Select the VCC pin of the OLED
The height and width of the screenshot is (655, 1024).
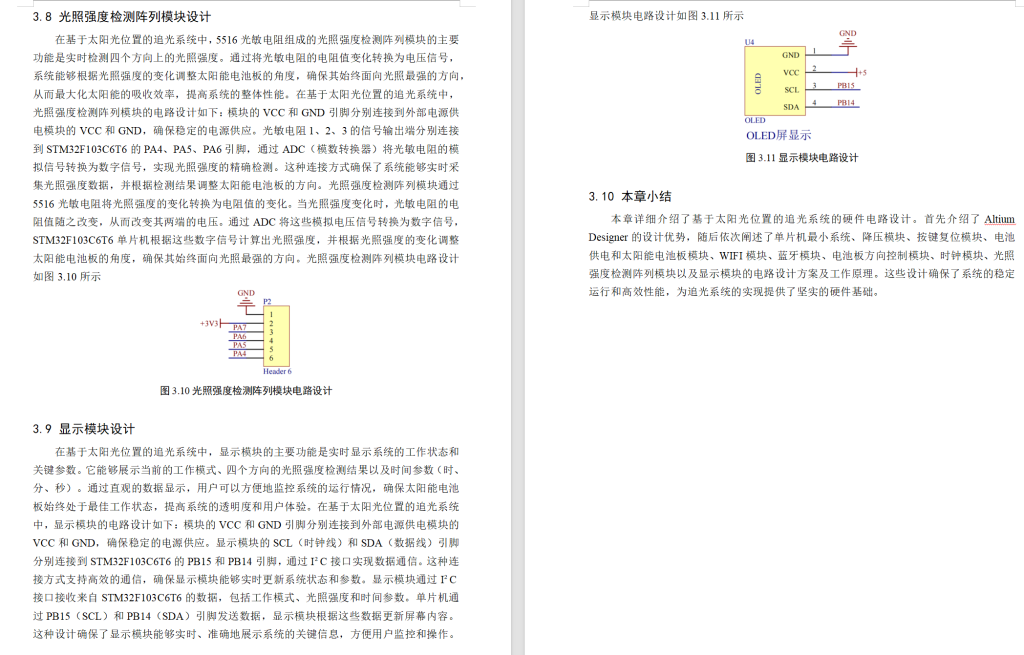(791, 72)
